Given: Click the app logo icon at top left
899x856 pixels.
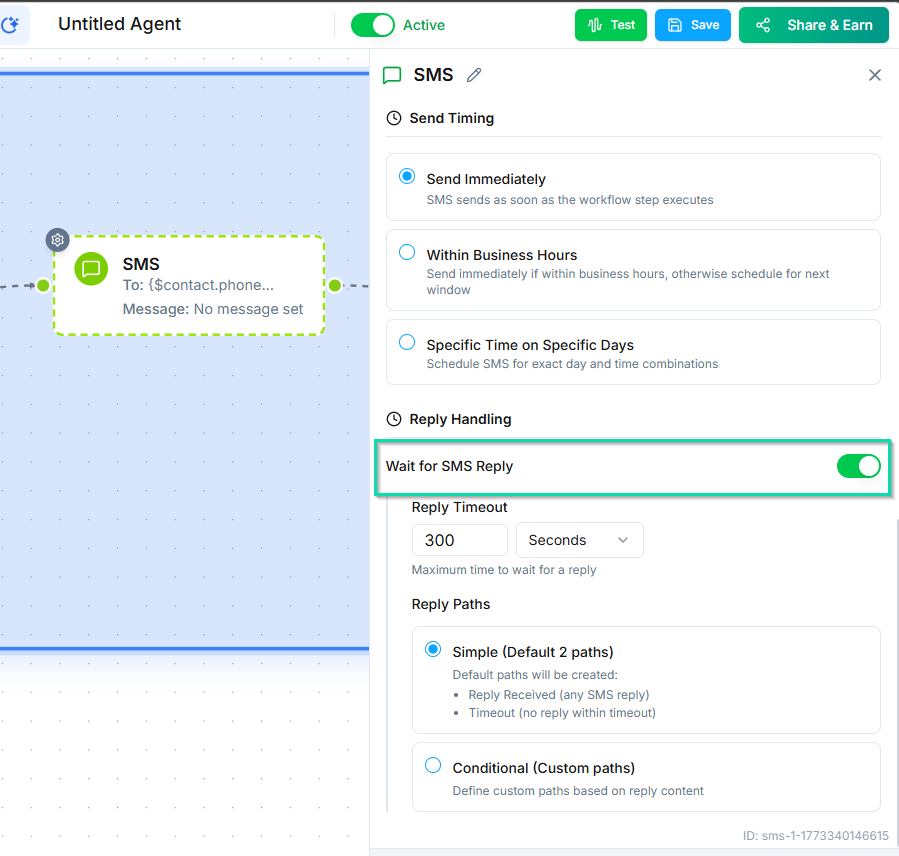Looking at the screenshot, I should pos(12,25).
